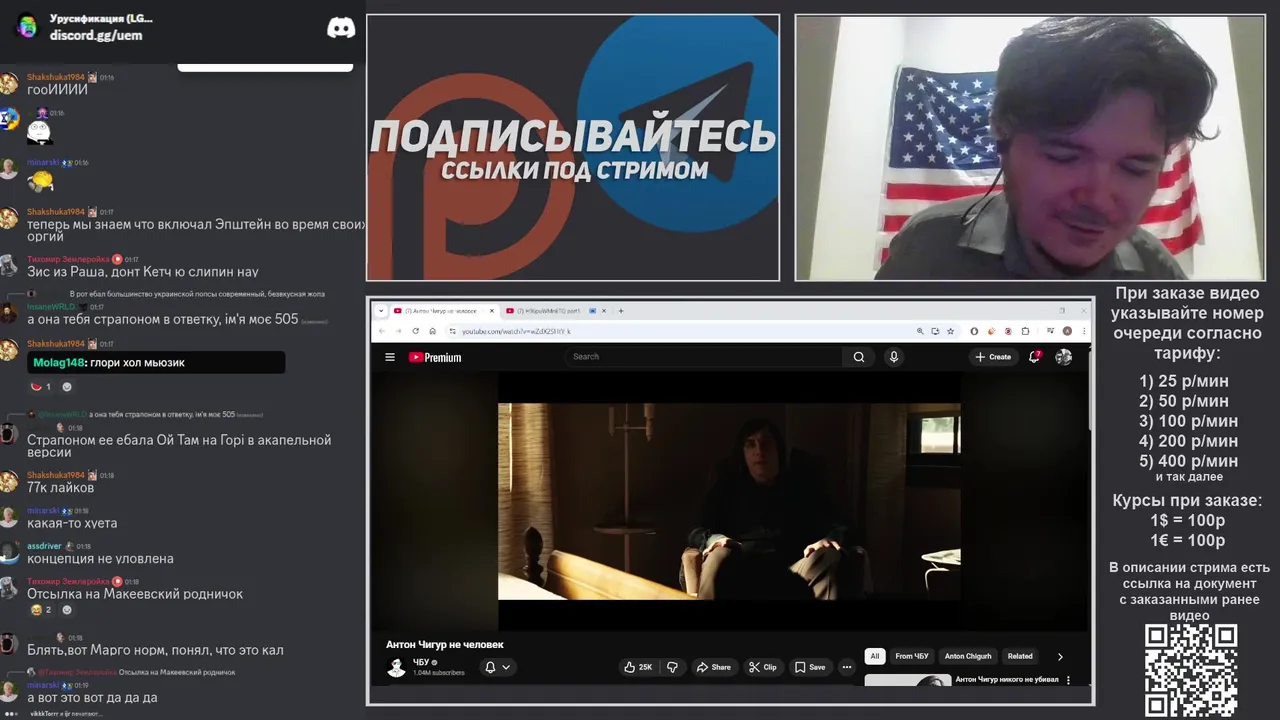Click the YouTube Create button
1280x720 pixels.
point(993,357)
